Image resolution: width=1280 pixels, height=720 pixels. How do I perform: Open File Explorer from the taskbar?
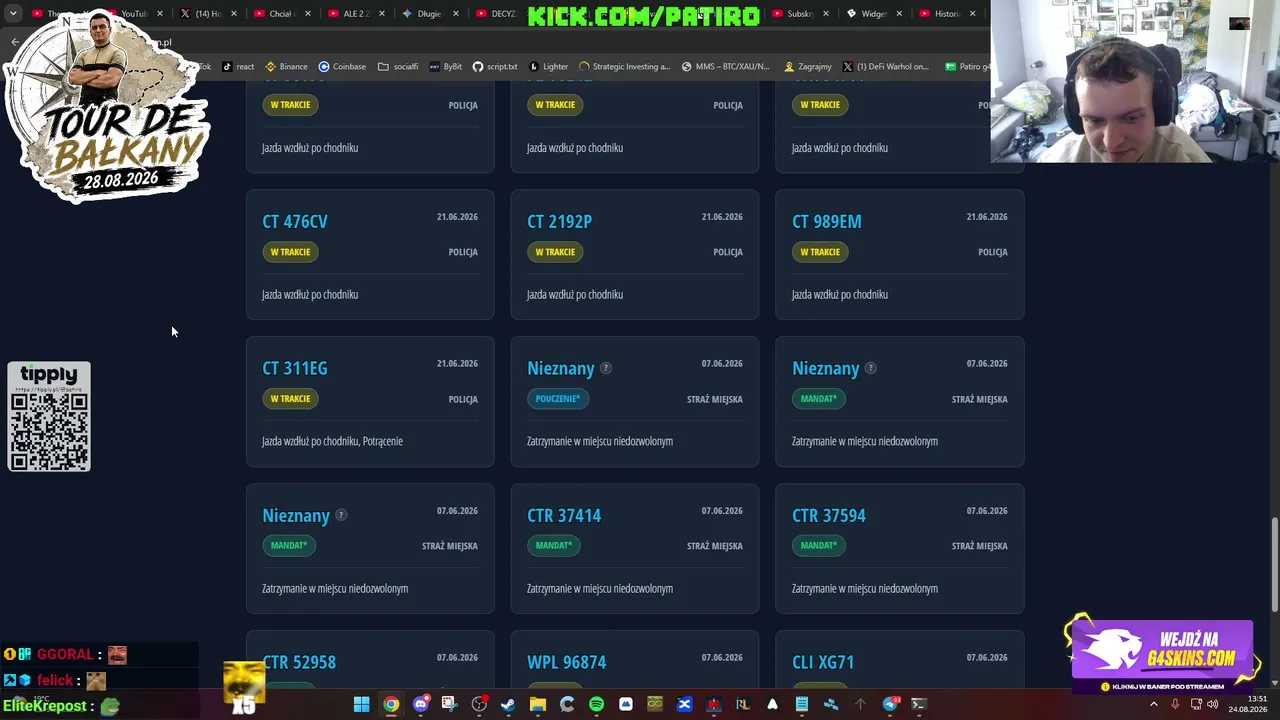click(537, 704)
